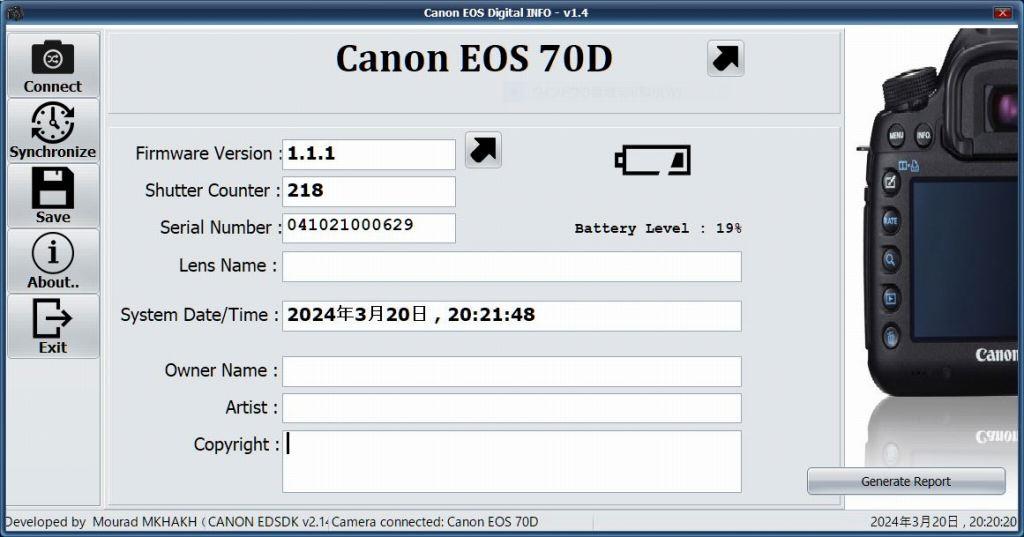
Task: Click into the Copyright text area
Action: [511, 461]
